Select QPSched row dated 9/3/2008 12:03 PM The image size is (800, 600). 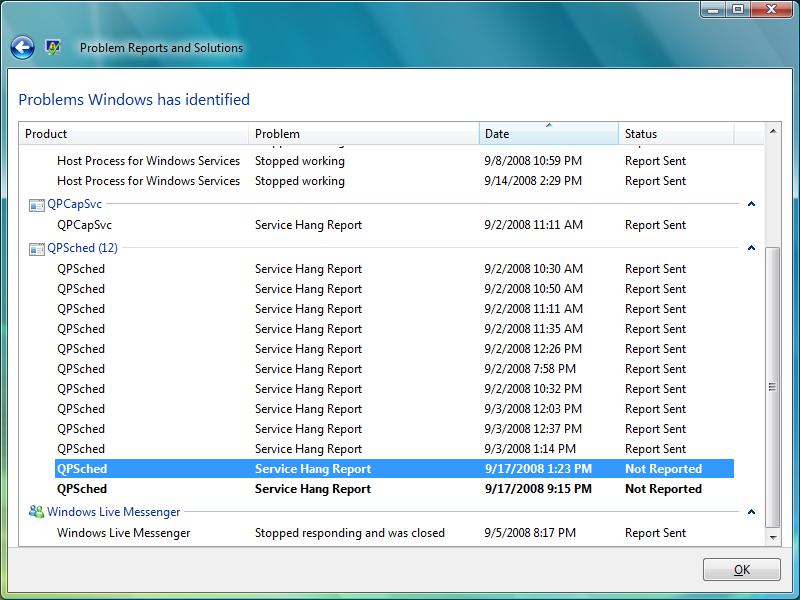click(394, 409)
